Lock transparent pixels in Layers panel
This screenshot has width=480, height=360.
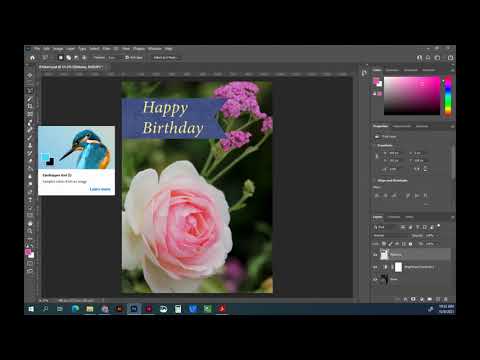pos(384,244)
